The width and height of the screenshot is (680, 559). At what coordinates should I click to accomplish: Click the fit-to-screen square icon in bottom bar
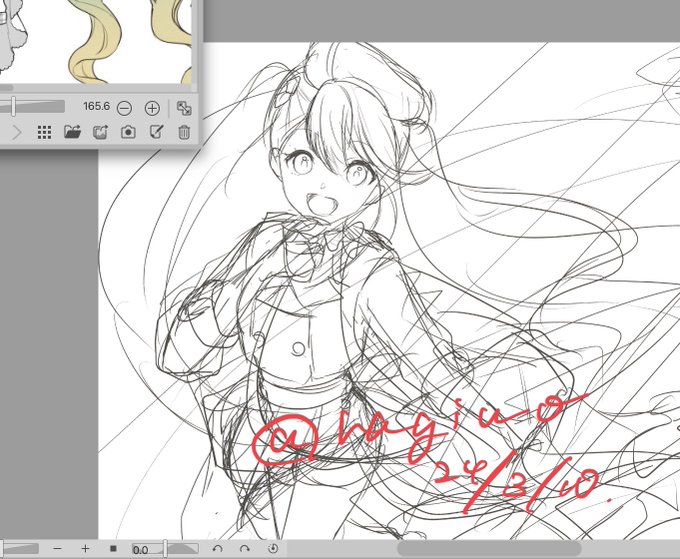(x=113, y=549)
